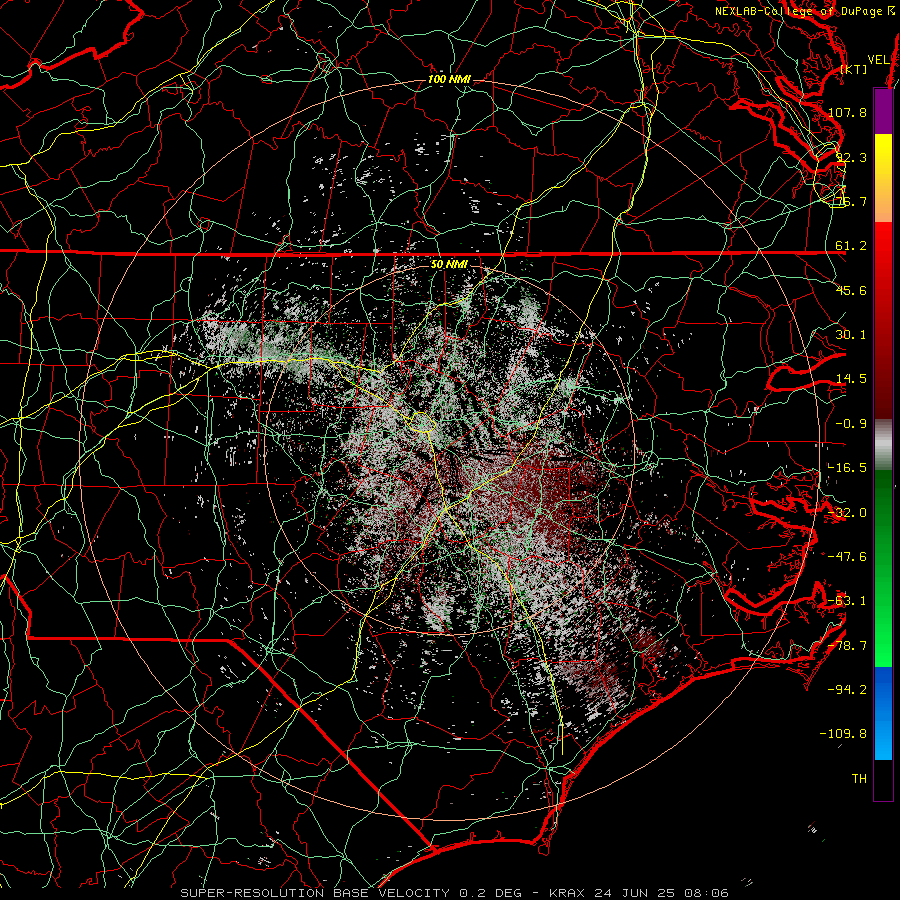Click the [KT] units label
Viewport: 900px width, 900px height.
tap(854, 69)
